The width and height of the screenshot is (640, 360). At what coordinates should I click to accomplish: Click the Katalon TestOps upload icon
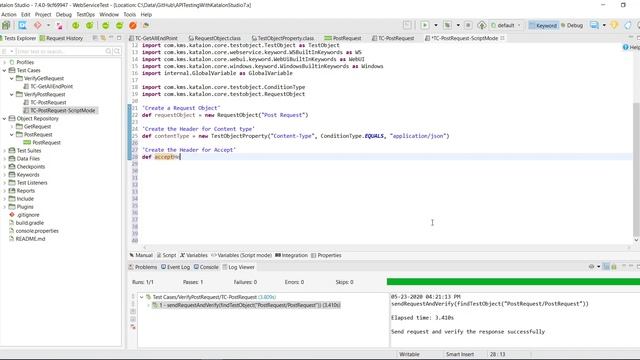[482, 25]
